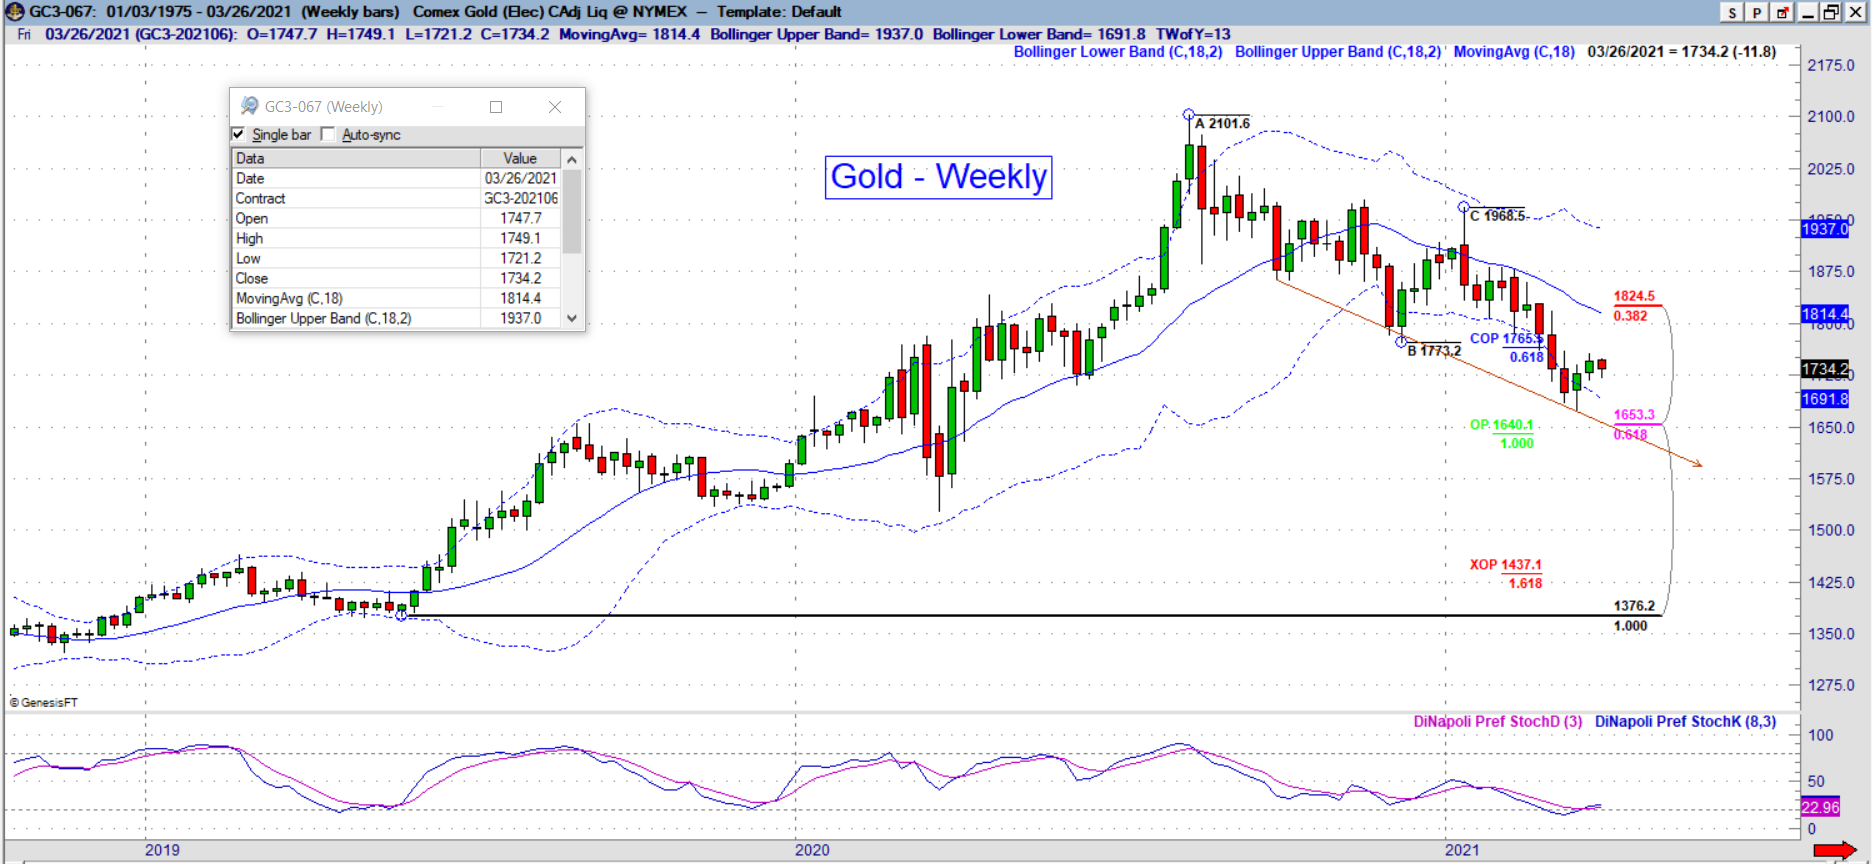Maximize the GC3-067 (Weekly) data window
Screen dimensions: 1872x864
[x=496, y=107]
